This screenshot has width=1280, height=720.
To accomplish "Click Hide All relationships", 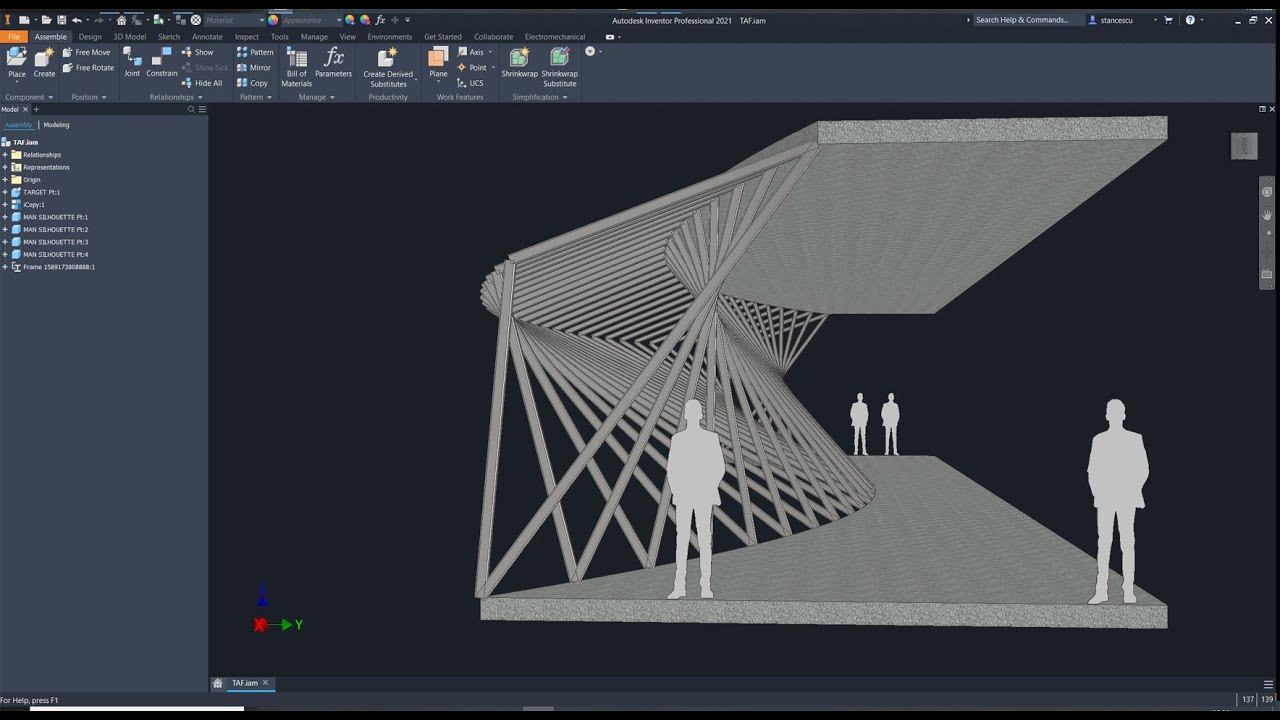I will [202, 83].
